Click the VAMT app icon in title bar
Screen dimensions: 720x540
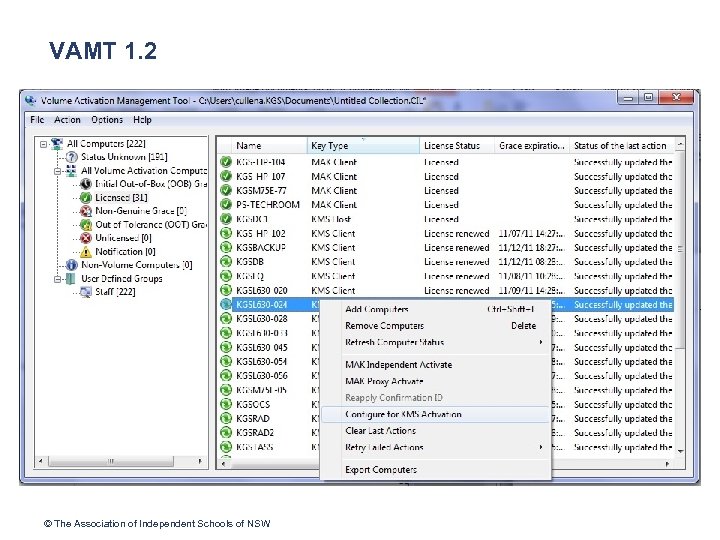tap(30, 100)
